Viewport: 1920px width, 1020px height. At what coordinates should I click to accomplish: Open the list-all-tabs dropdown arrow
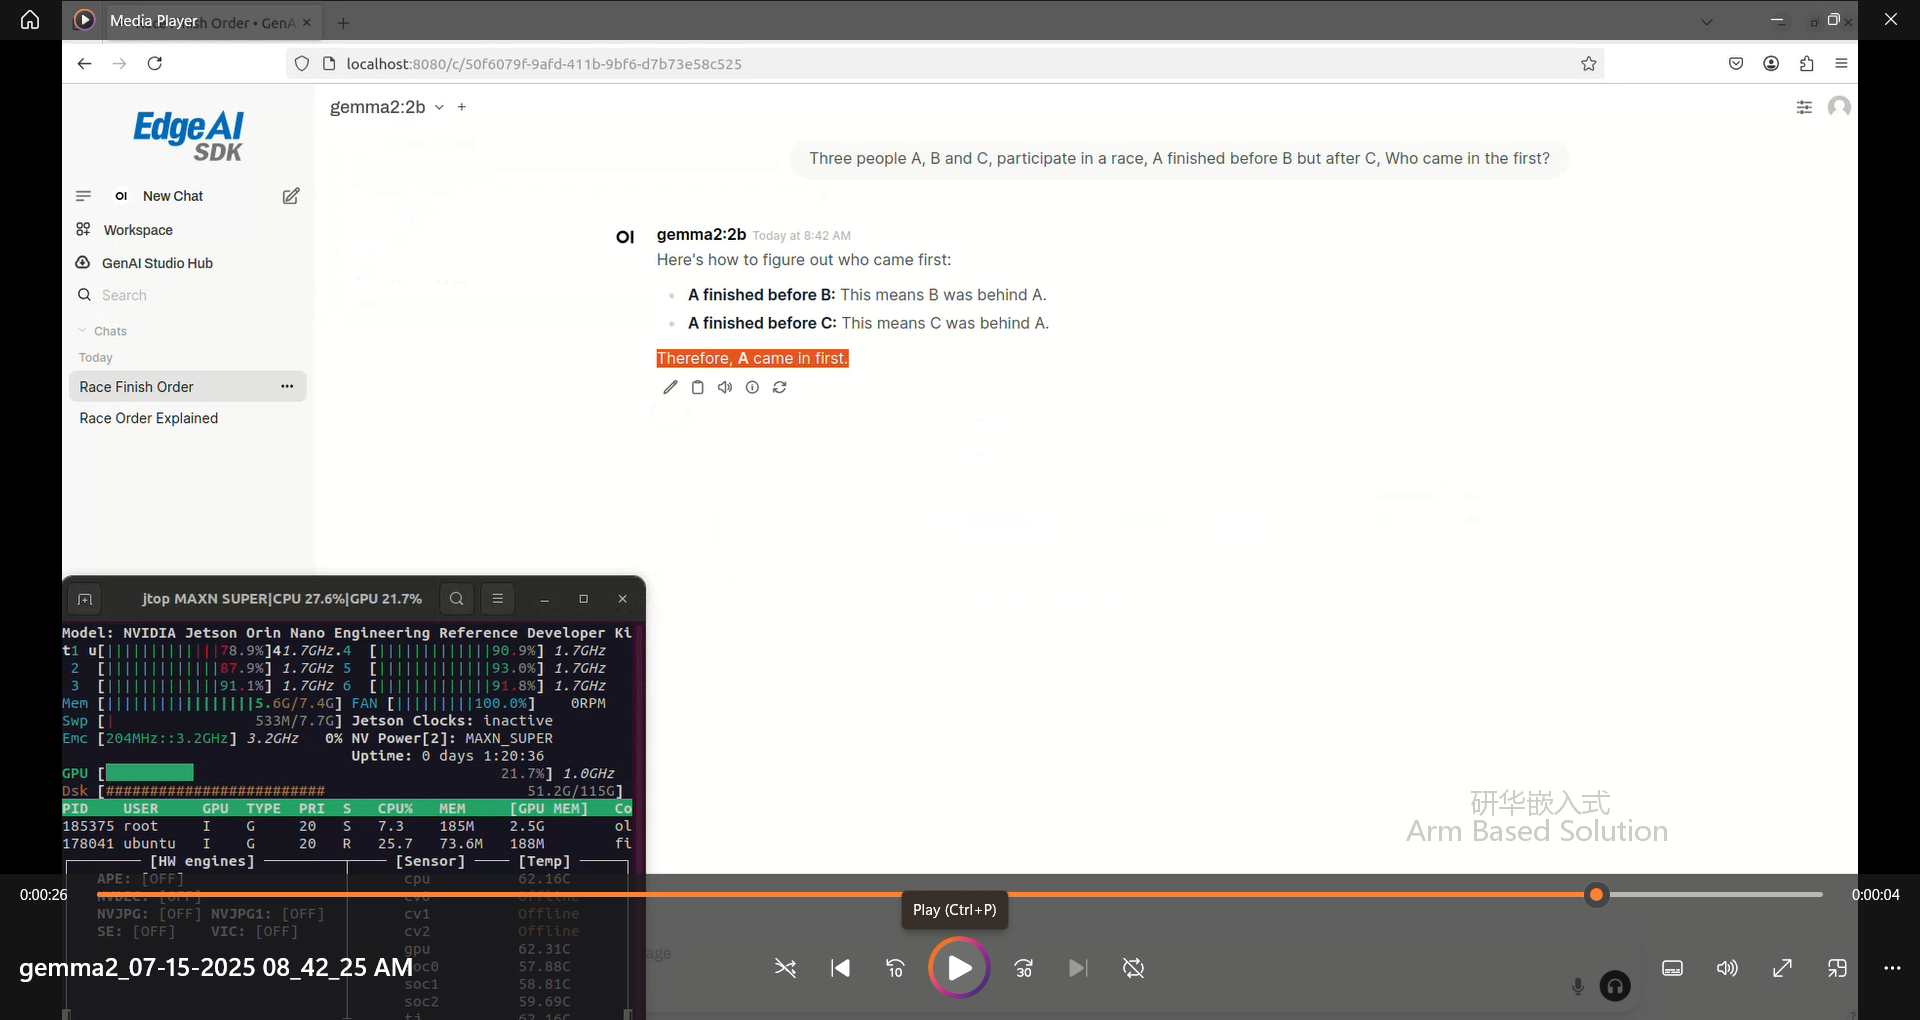tap(1706, 22)
